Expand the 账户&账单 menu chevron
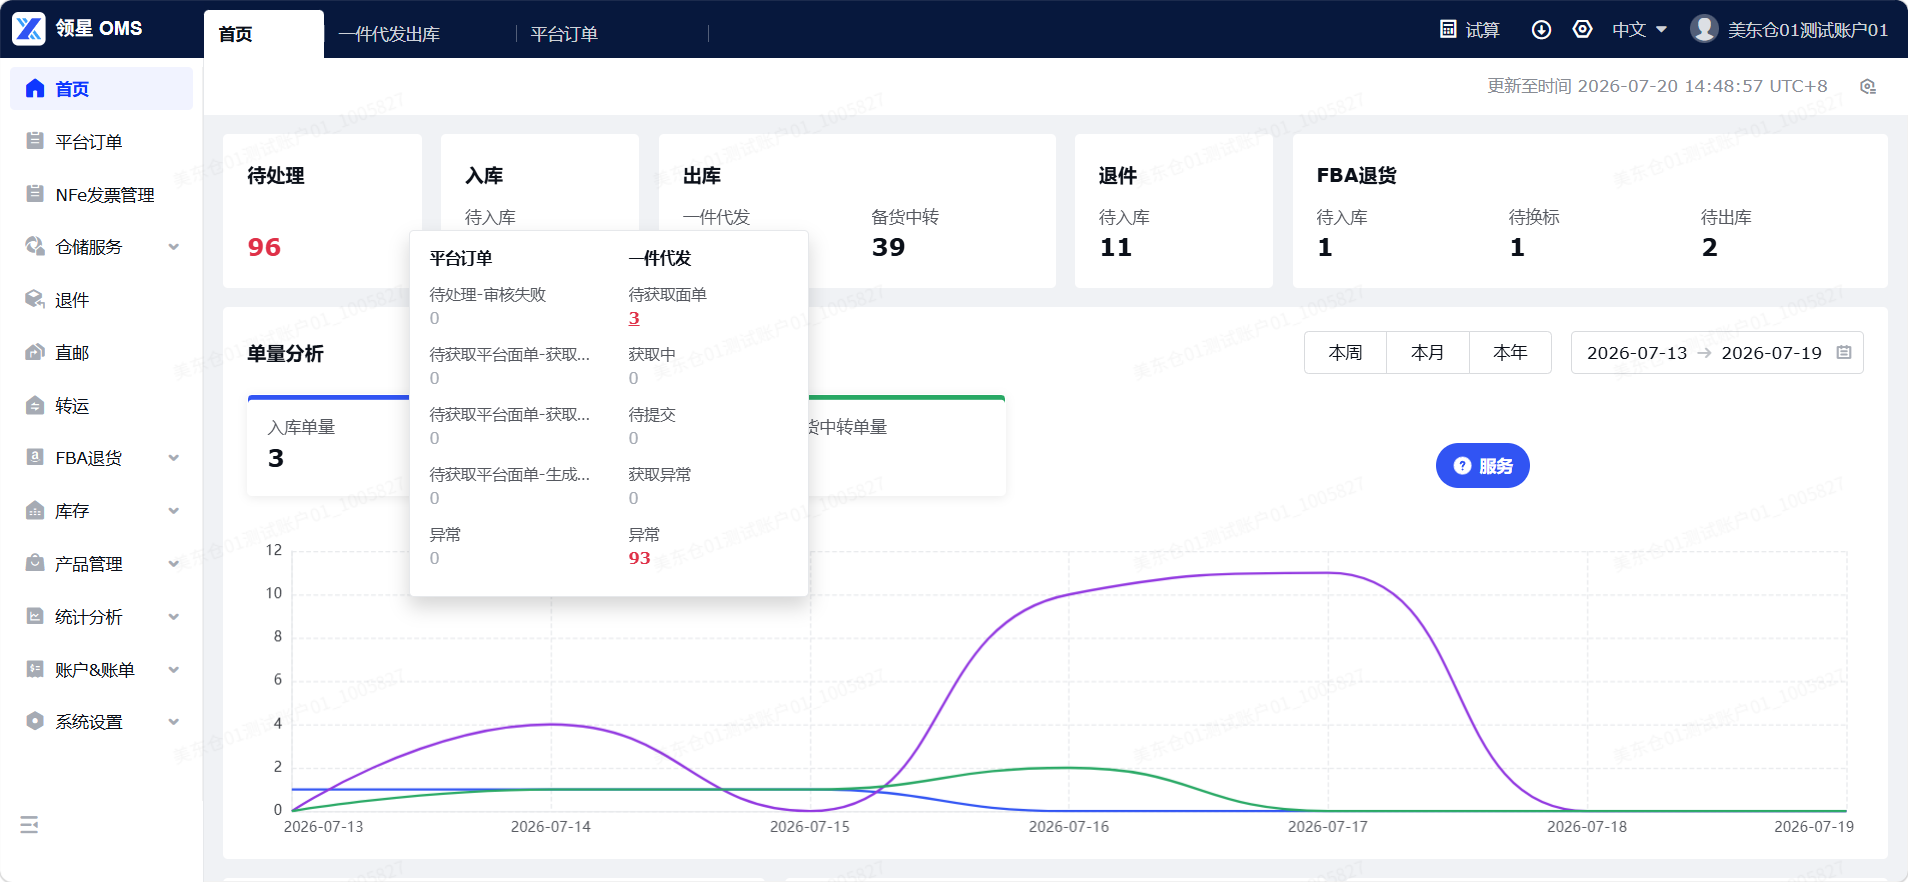This screenshot has width=1908, height=882. click(174, 670)
